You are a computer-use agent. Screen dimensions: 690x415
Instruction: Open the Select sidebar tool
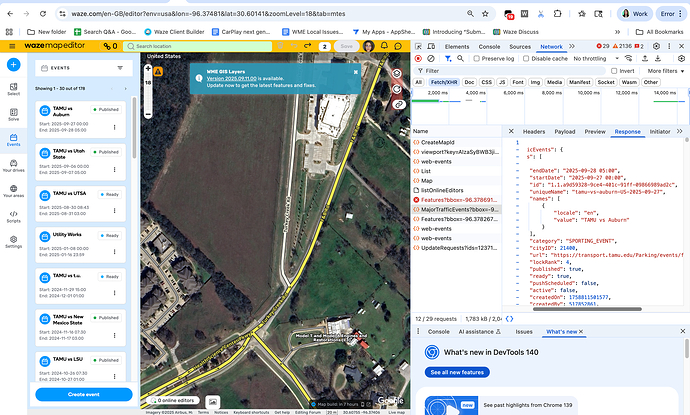click(x=14, y=89)
